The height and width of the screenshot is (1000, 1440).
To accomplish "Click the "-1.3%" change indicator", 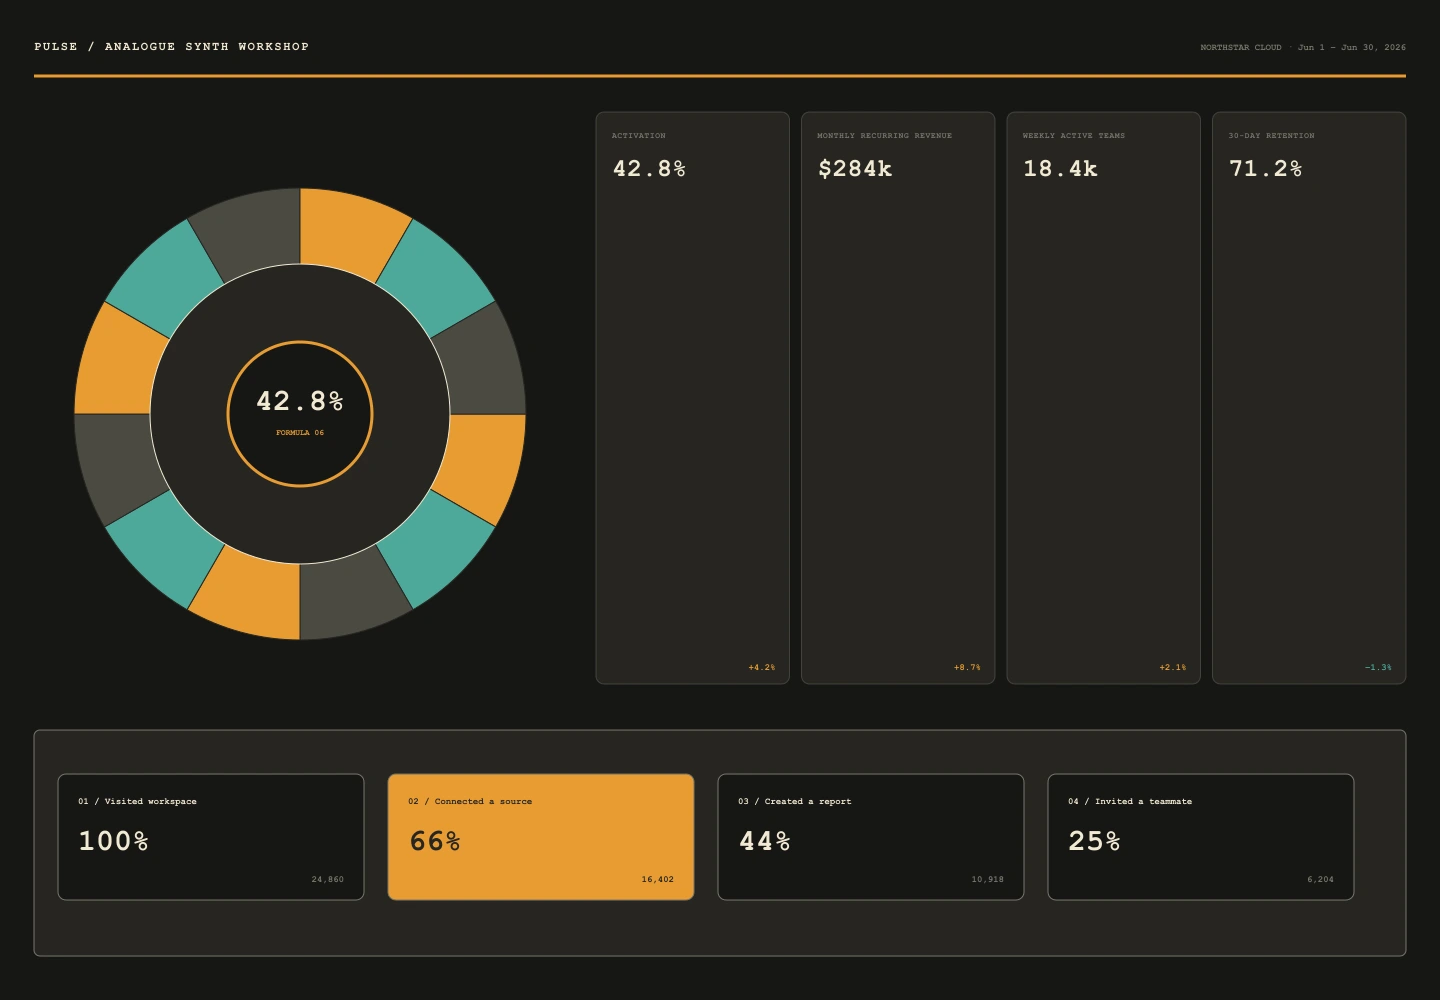I will coord(1378,667).
